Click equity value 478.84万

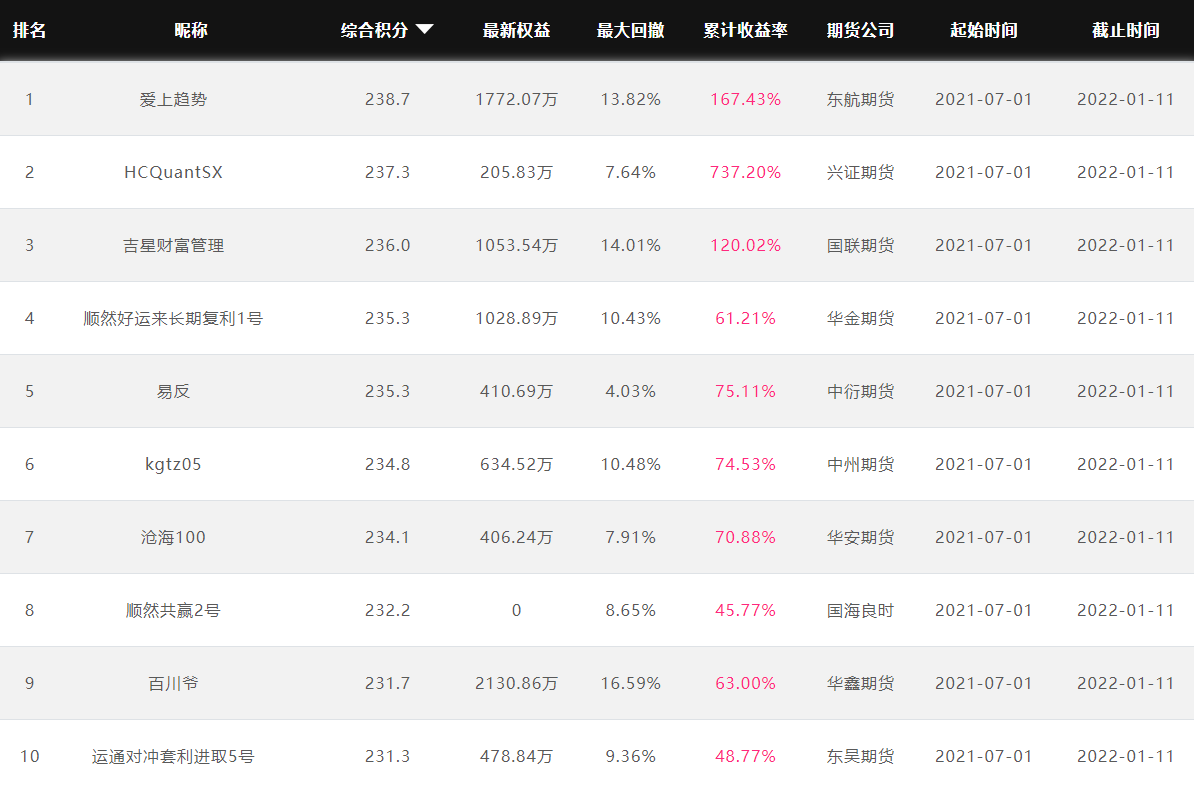click(x=516, y=757)
